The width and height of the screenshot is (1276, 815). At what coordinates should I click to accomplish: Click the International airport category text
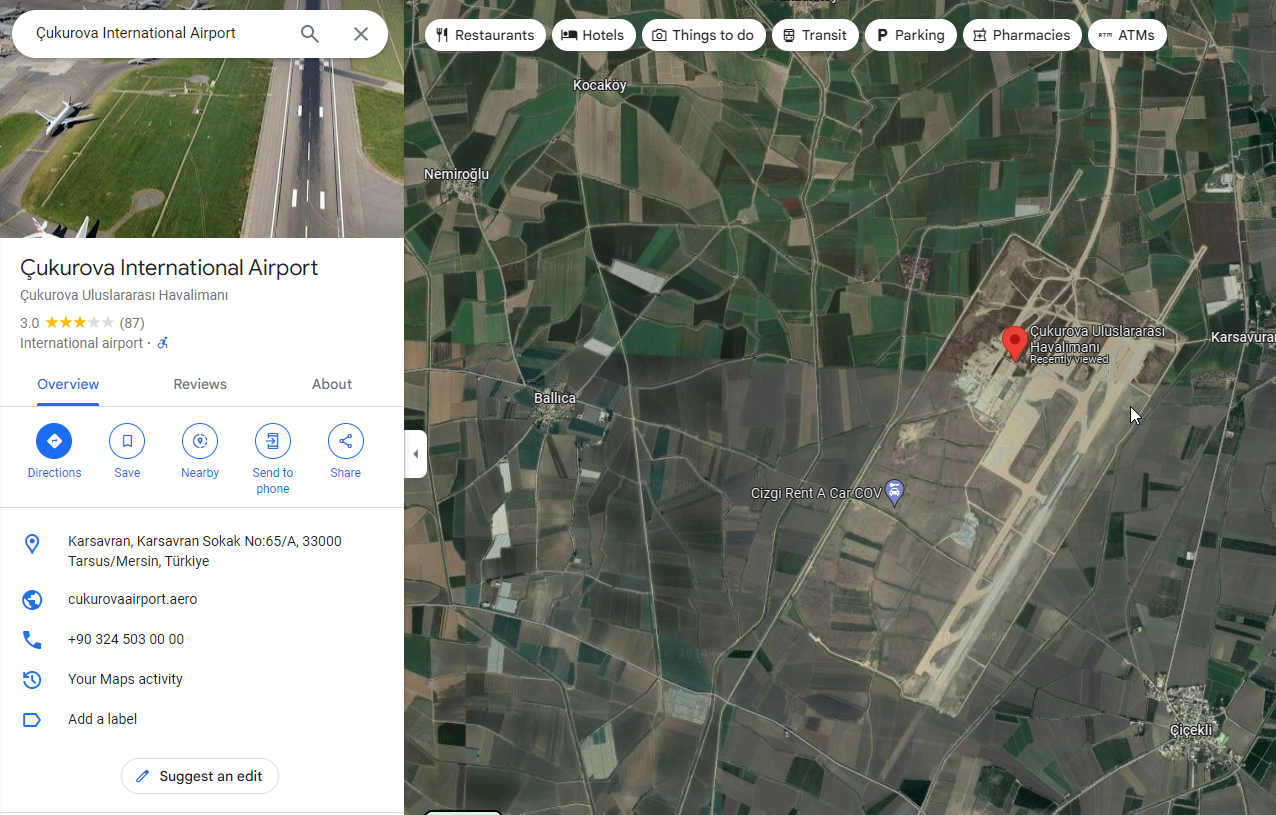(x=81, y=343)
